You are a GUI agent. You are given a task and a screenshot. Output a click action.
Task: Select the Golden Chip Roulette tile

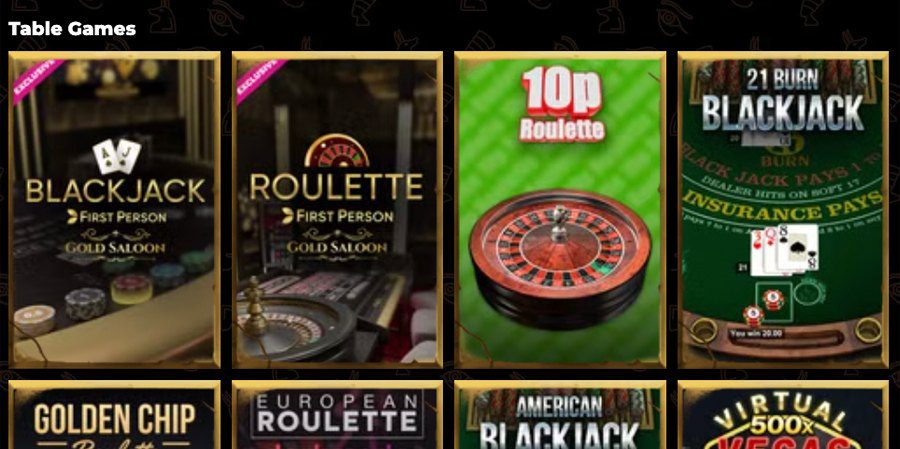[x=114, y=415]
